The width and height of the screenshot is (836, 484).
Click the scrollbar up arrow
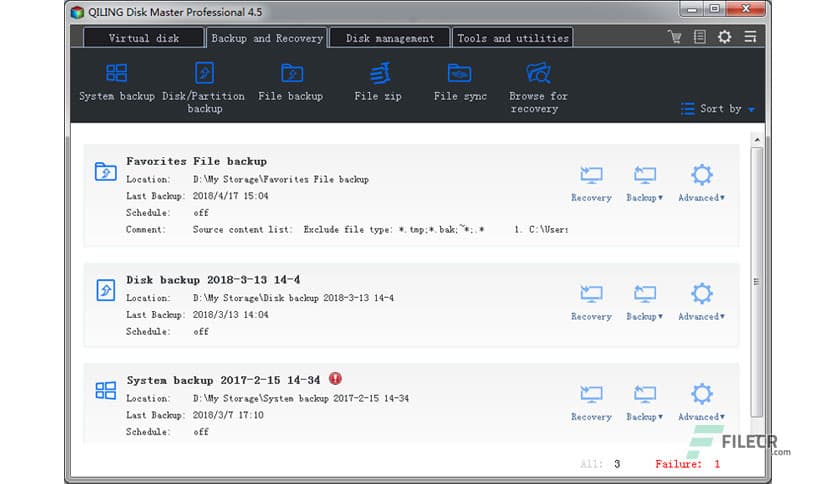coord(757,140)
